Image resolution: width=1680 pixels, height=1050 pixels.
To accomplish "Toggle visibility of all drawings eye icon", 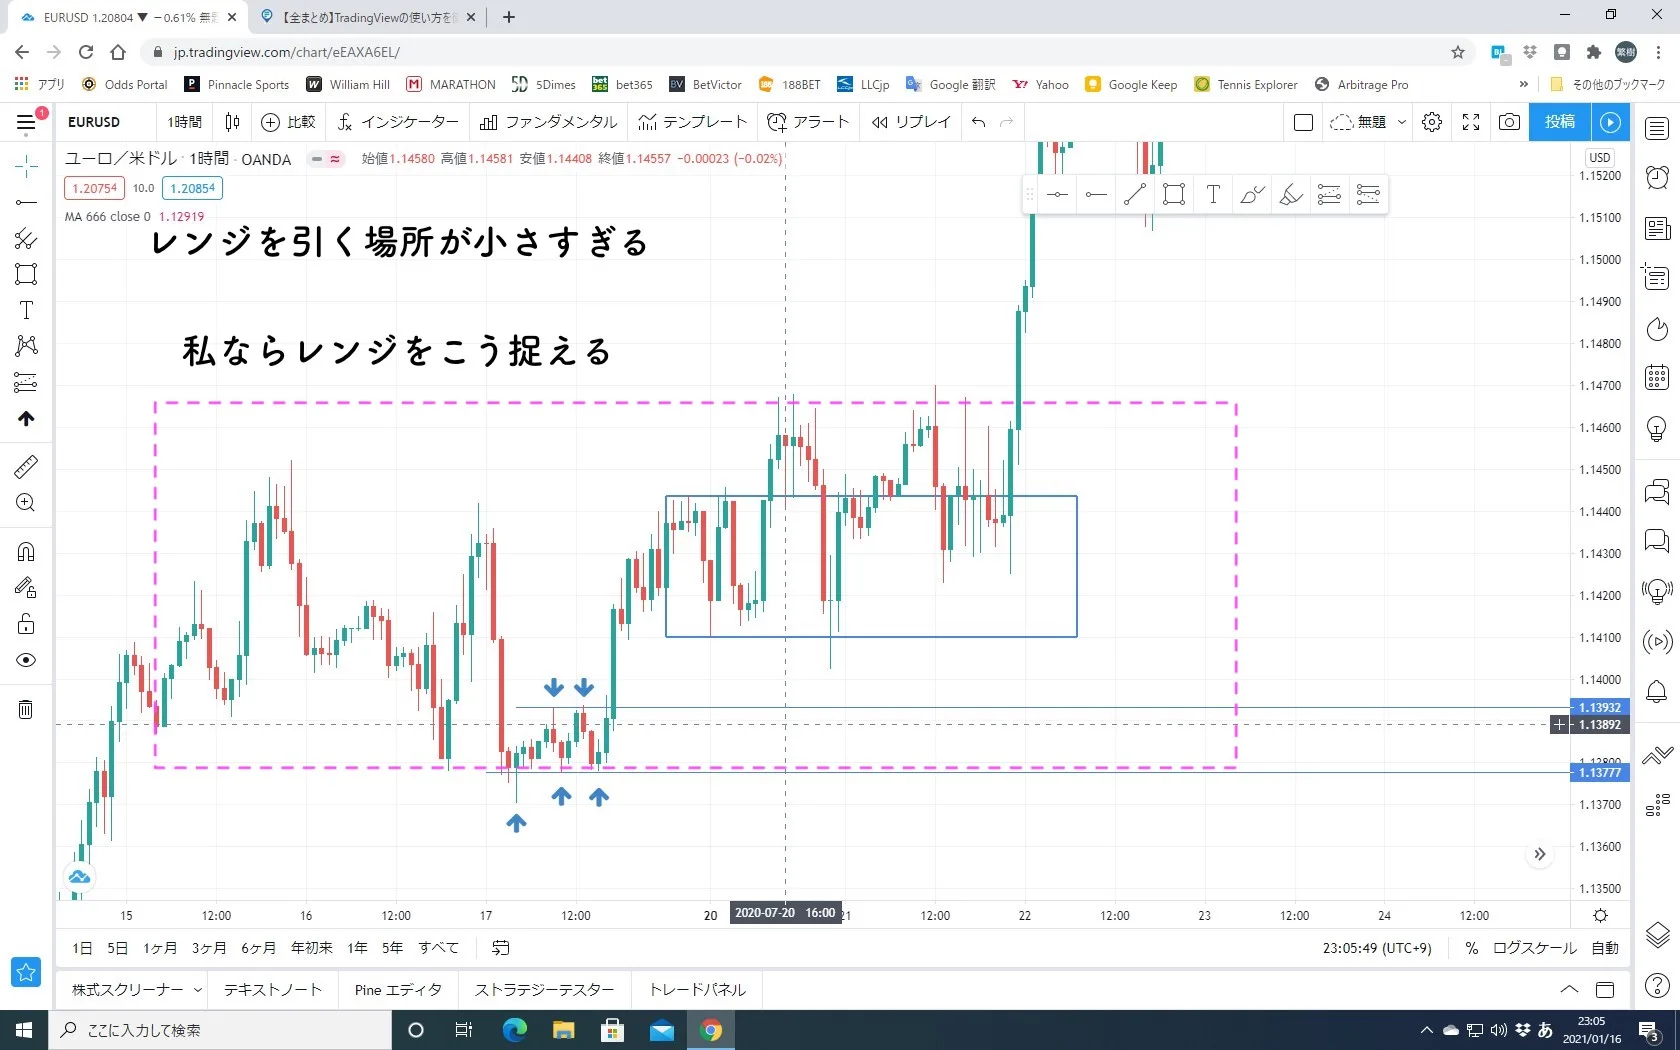I will tap(26, 660).
